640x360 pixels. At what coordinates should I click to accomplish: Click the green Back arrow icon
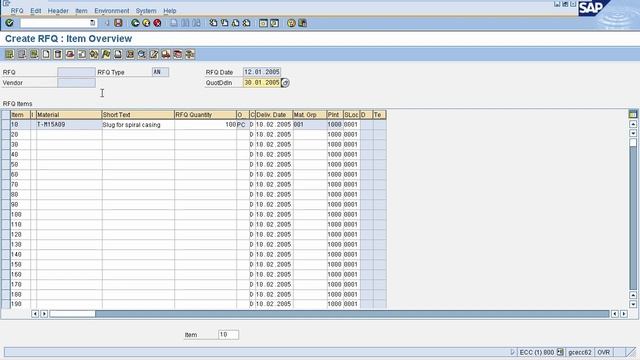(x=135, y=23)
